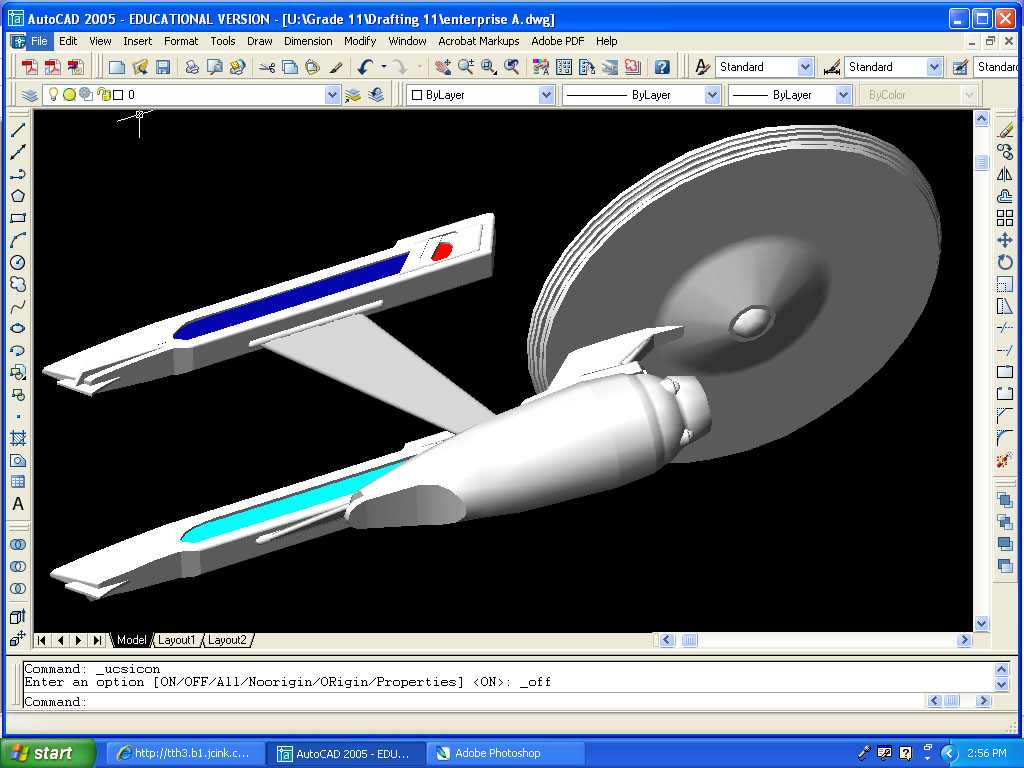
Task: Open the layer list dropdown
Action: point(333,95)
